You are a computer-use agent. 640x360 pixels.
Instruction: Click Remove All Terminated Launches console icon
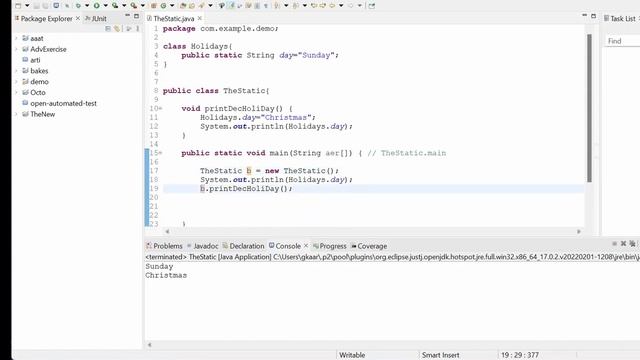point(632,244)
